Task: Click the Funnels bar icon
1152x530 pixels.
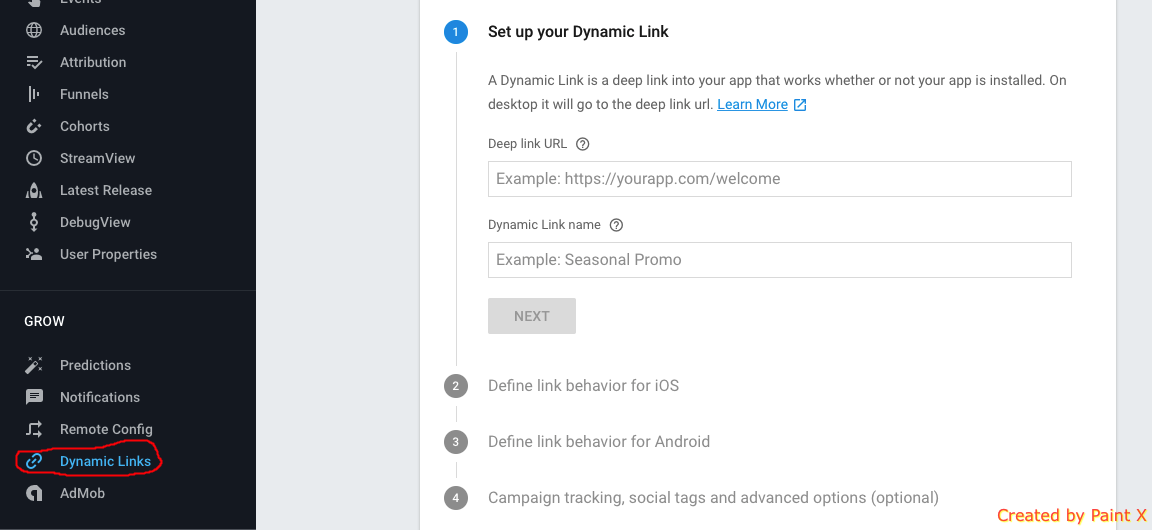Action: 34,94
